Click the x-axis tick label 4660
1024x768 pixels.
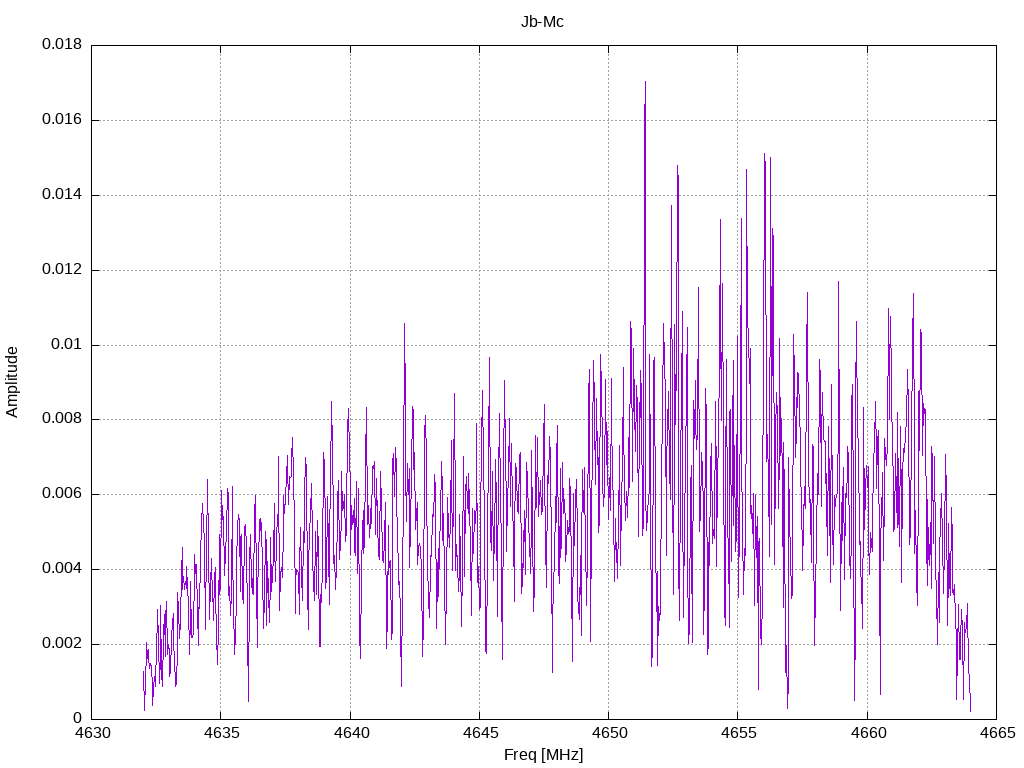(868, 733)
